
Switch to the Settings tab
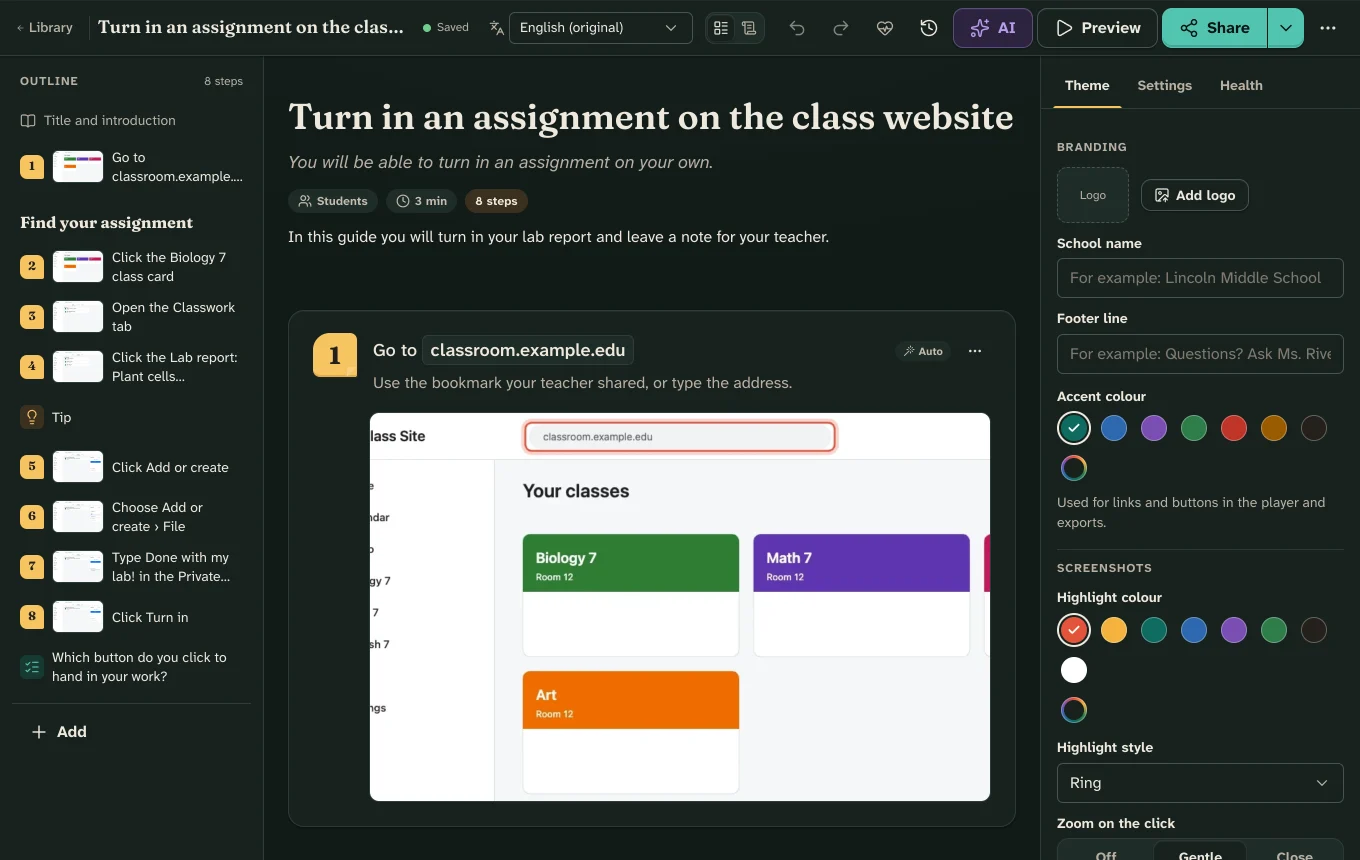coord(1164,86)
